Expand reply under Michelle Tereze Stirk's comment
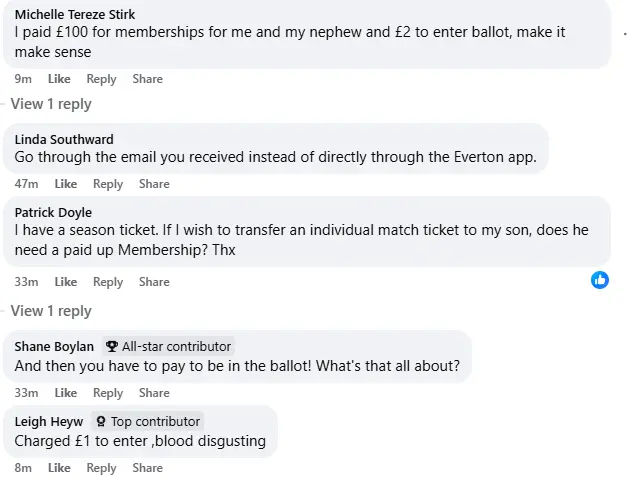This screenshot has height=480, width=627. tap(51, 104)
